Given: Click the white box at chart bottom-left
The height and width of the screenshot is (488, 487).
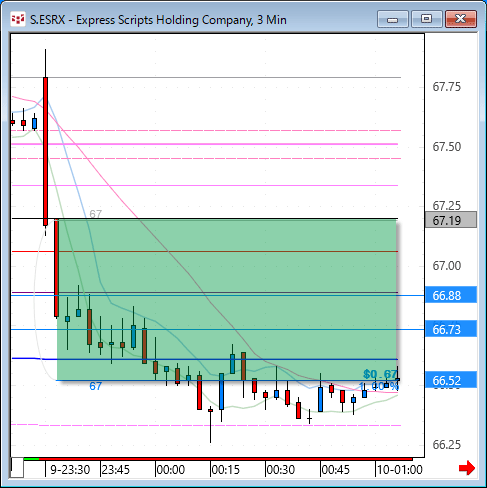Looking at the screenshot, I should 17,468.
